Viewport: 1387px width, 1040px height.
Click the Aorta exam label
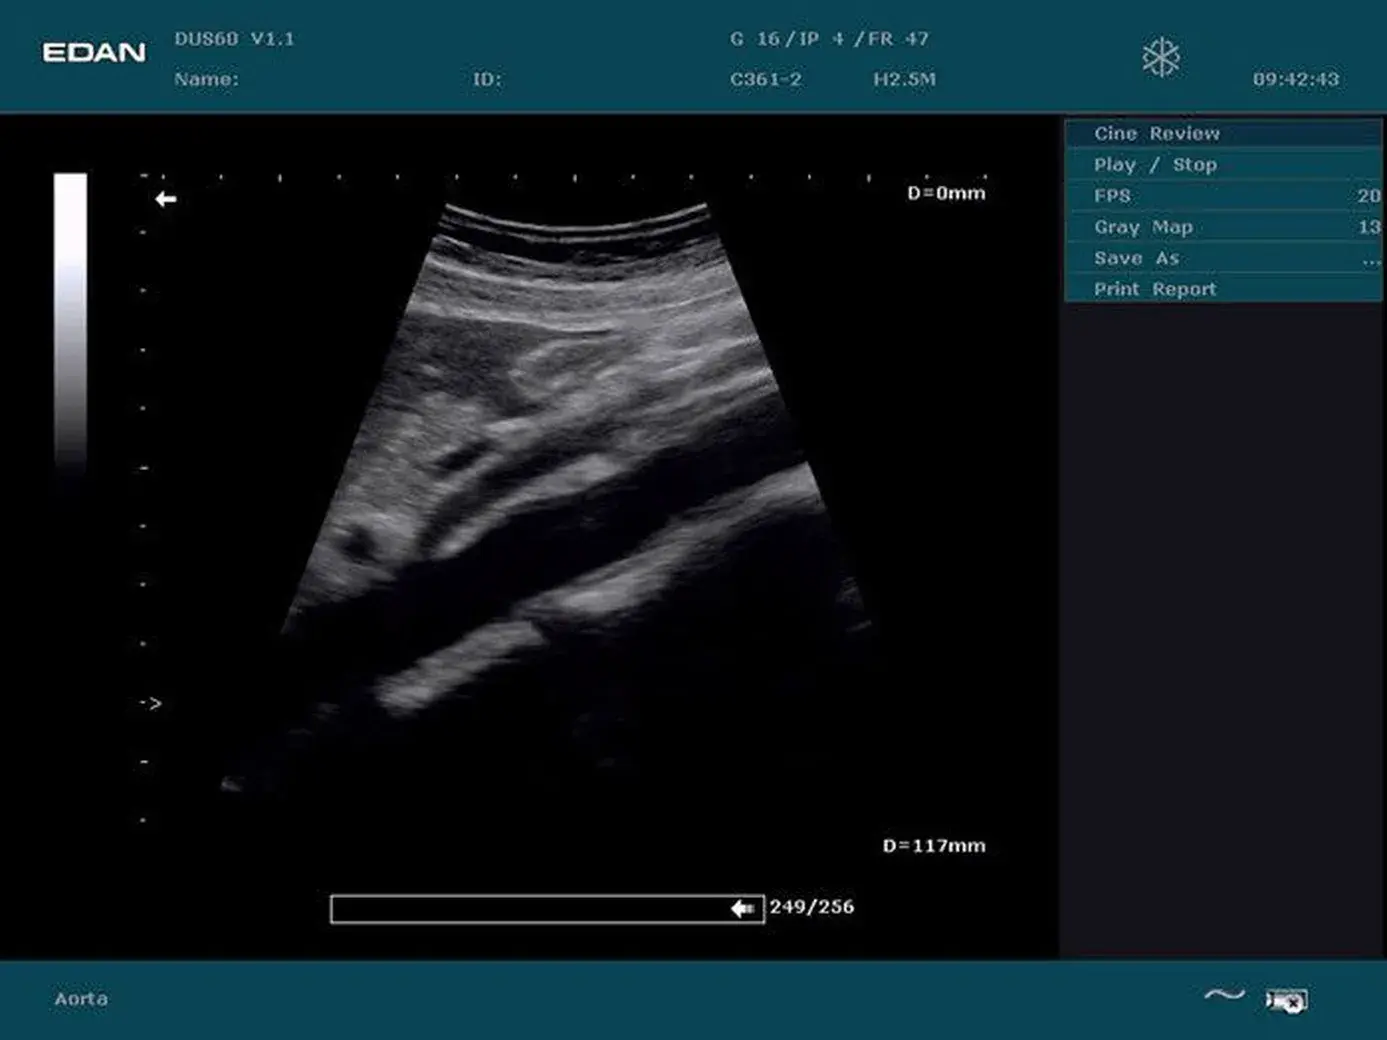point(81,999)
